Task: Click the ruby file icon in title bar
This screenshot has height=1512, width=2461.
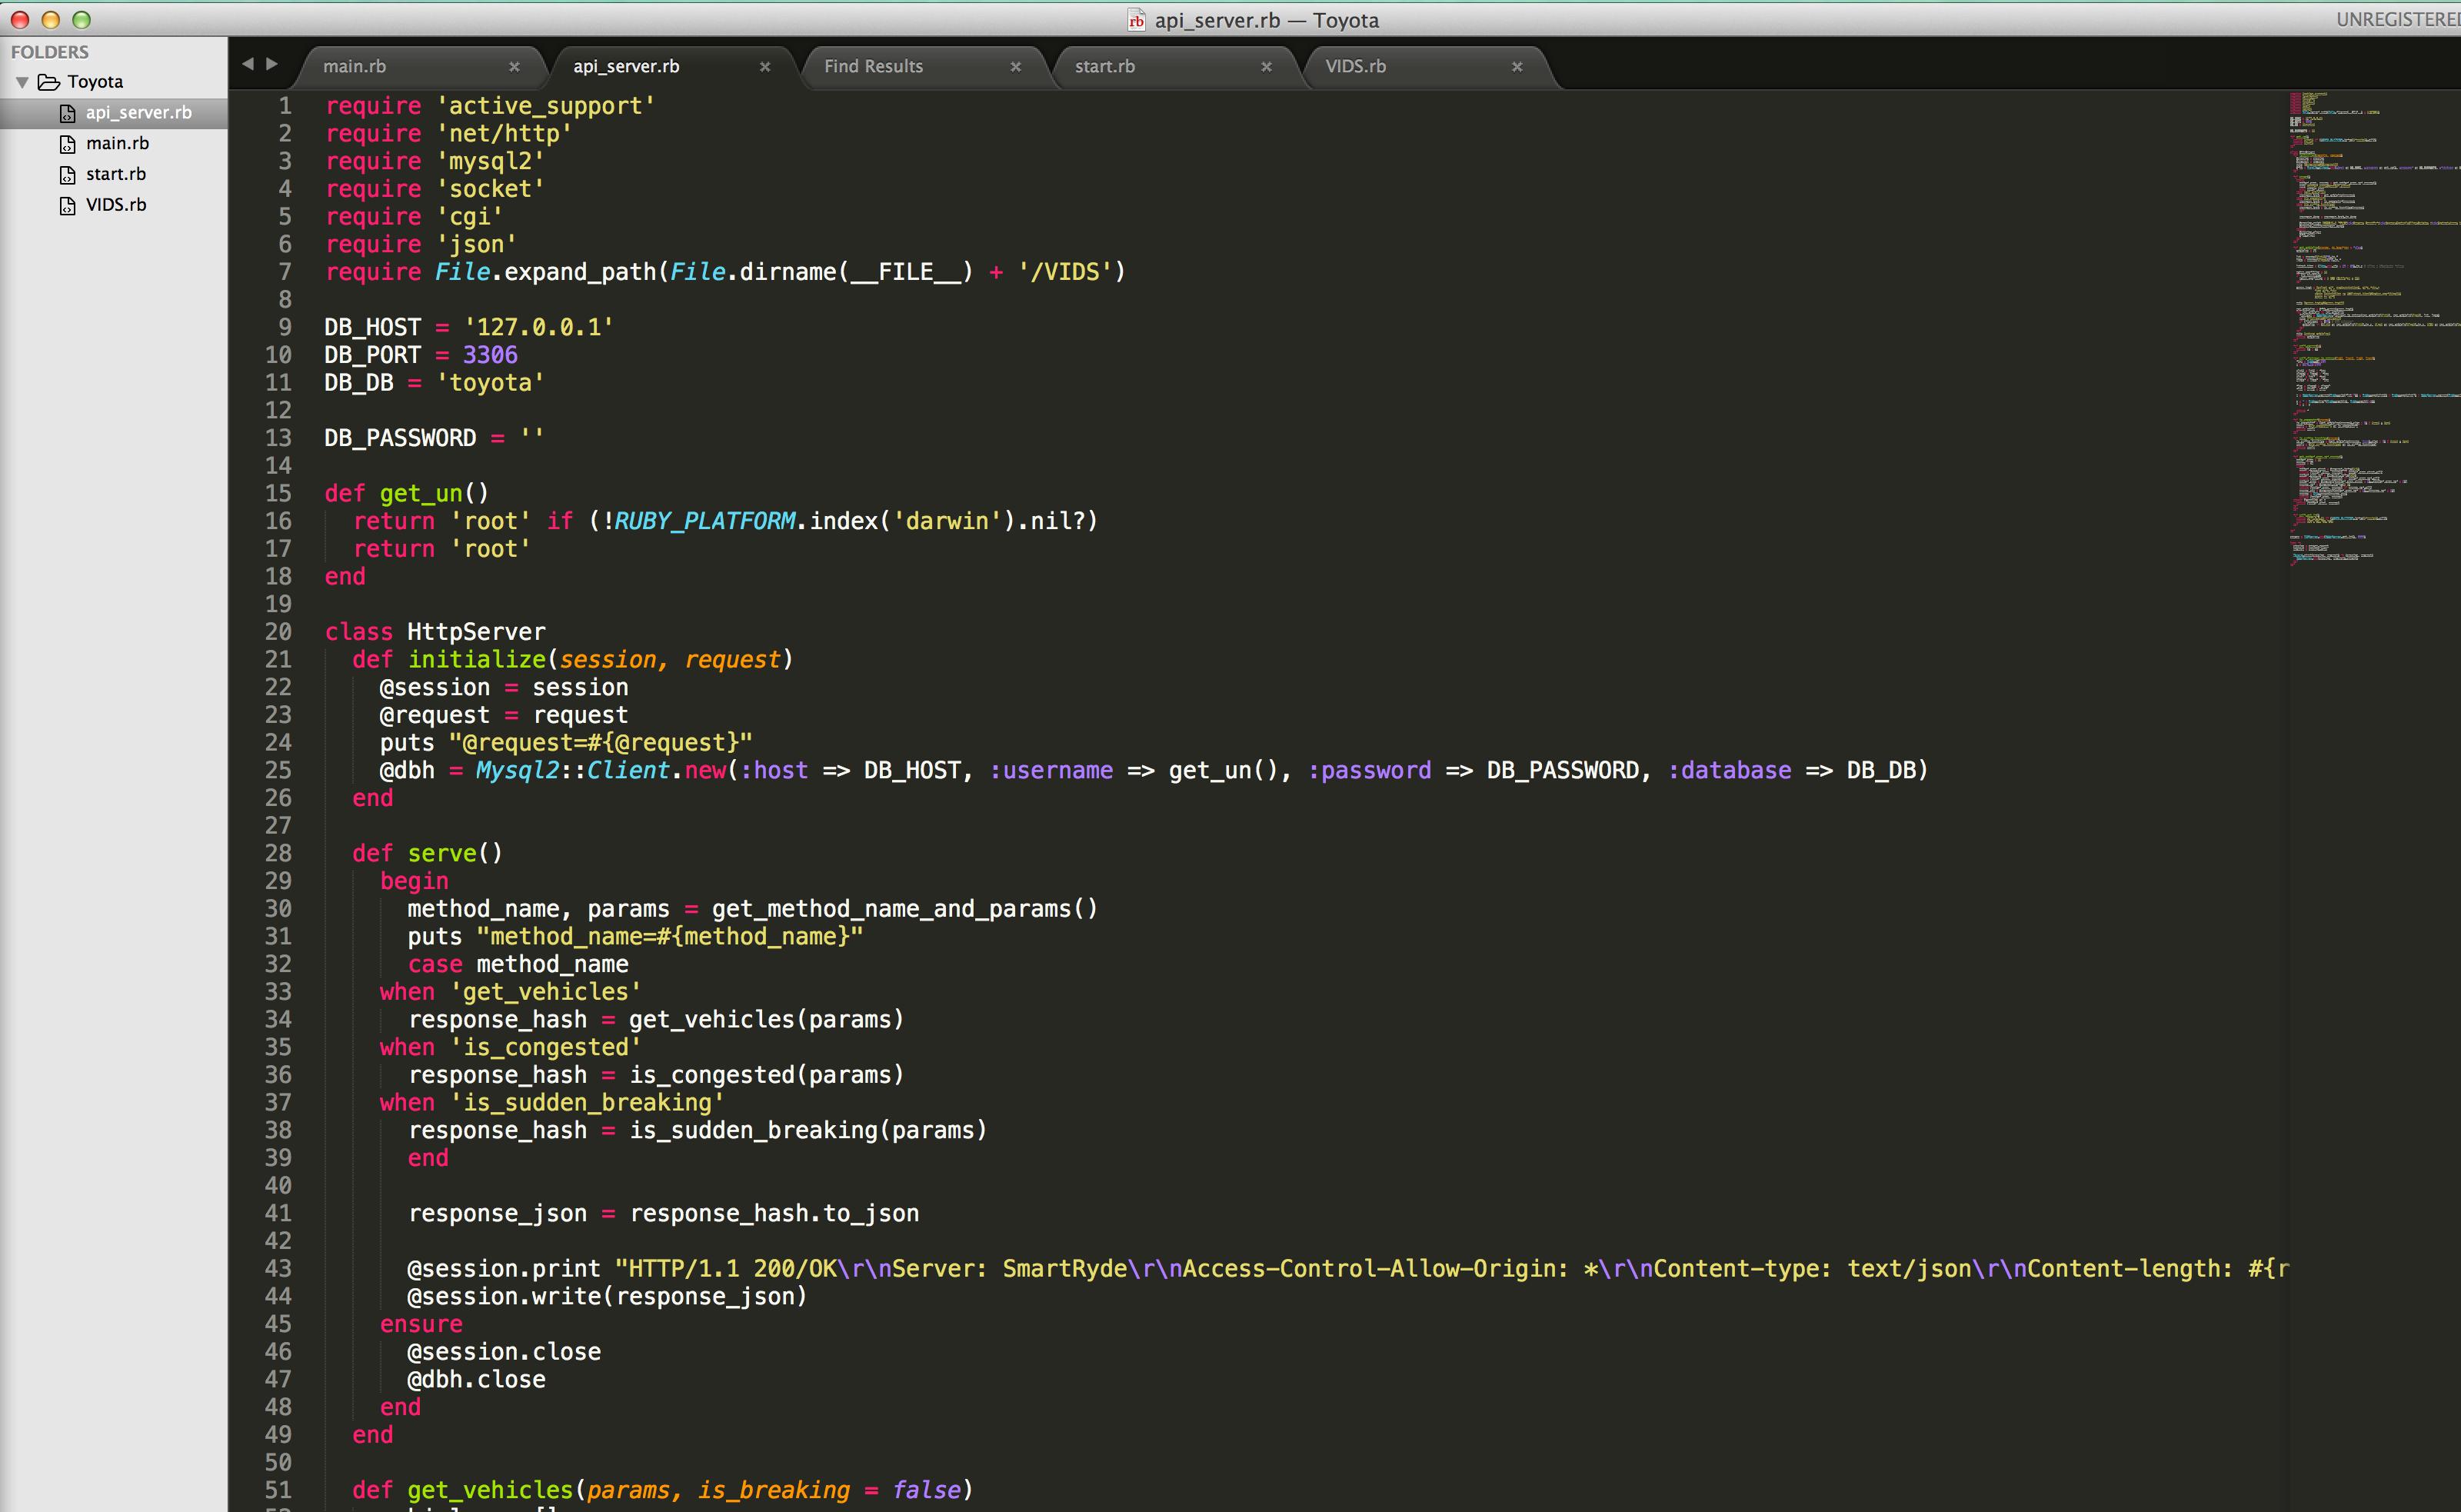Action: (x=1136, y=20)
